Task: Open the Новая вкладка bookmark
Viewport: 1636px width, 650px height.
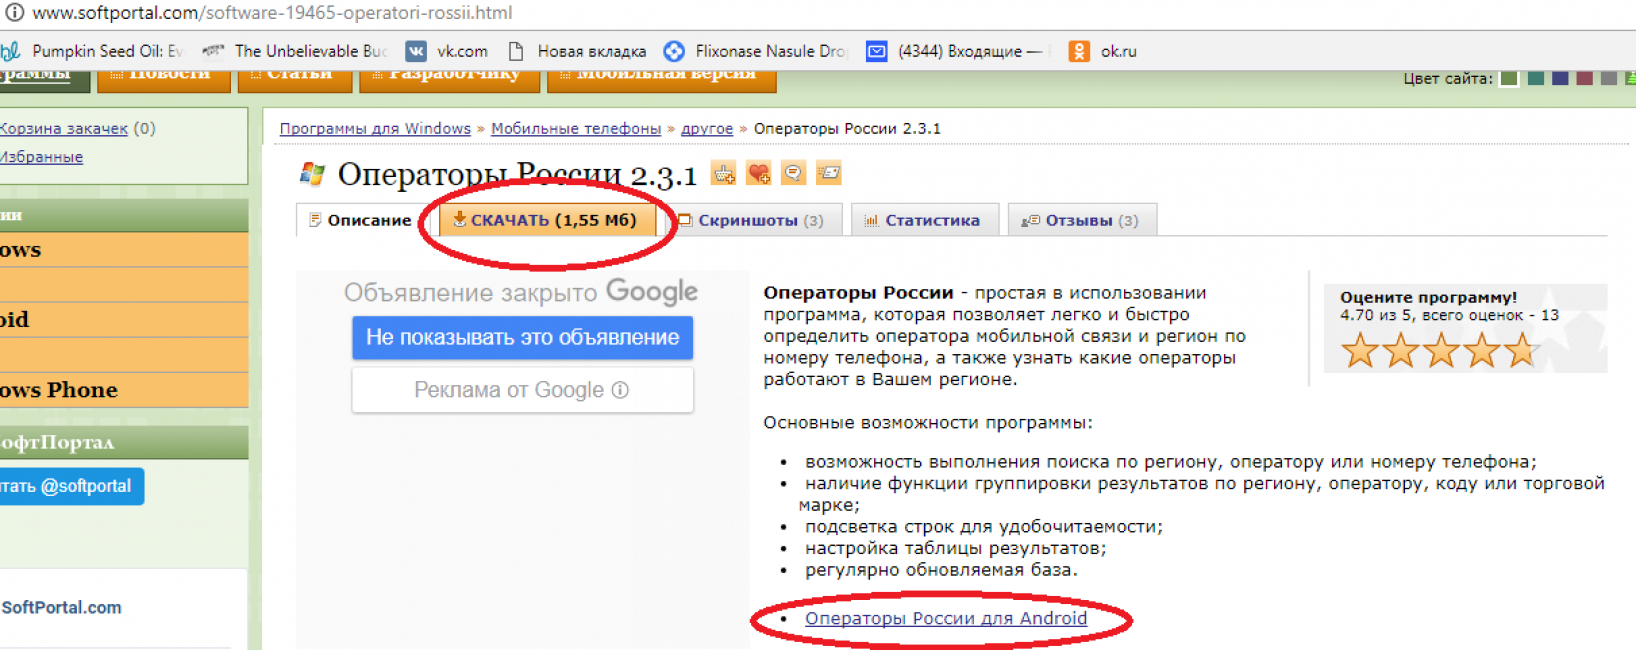Action: click(577, 51)
